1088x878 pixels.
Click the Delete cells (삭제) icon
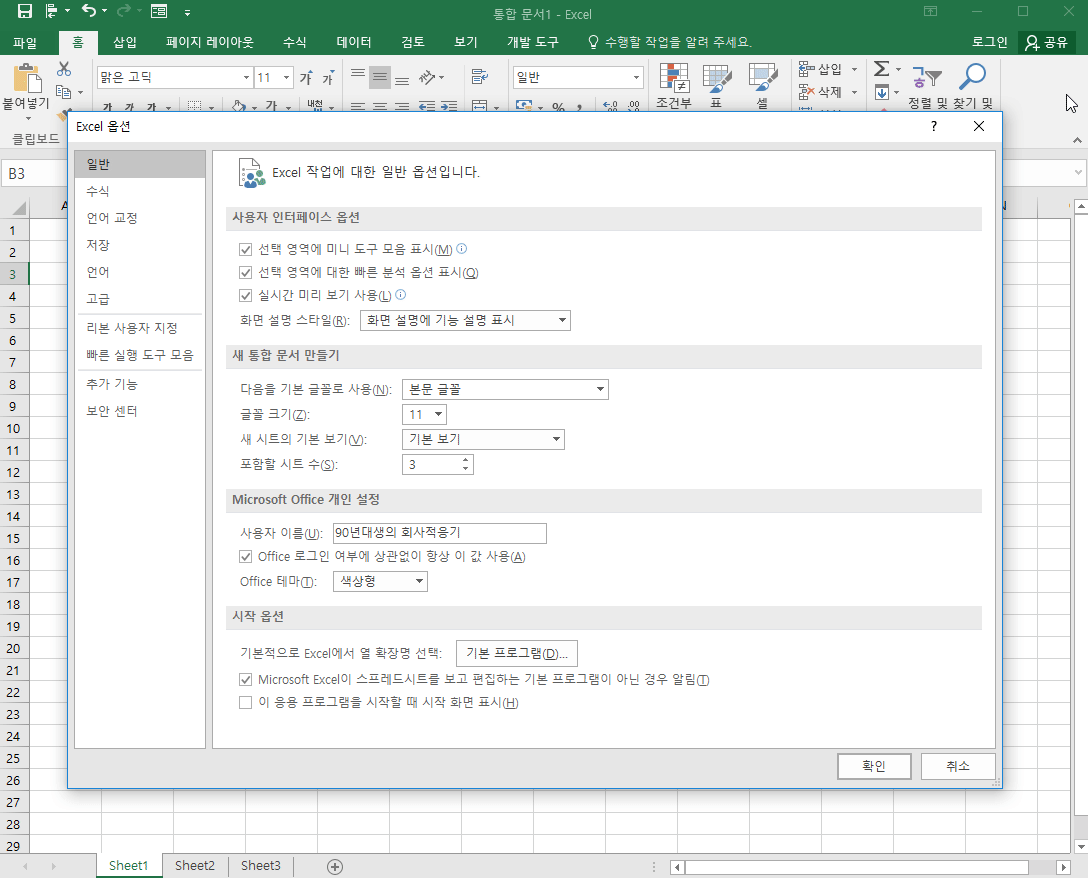coord(806,92)
